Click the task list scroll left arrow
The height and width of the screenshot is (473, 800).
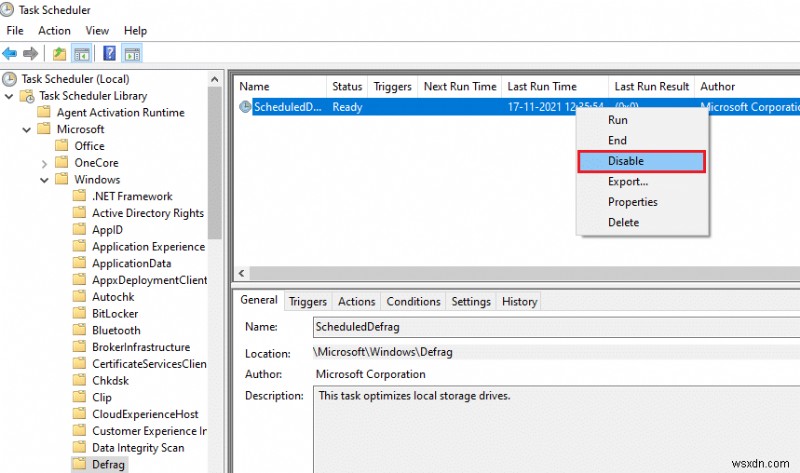click(x=242, y=273)
